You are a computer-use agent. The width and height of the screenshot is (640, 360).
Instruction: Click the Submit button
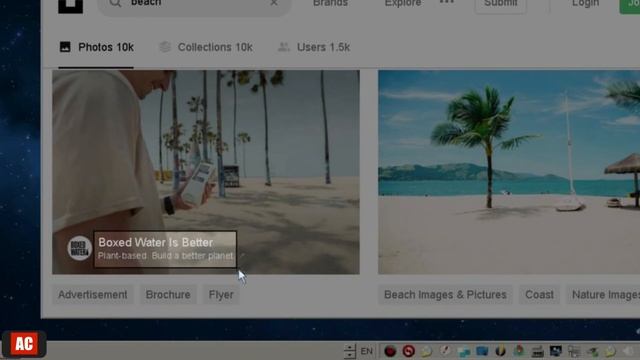click(500, 5)
